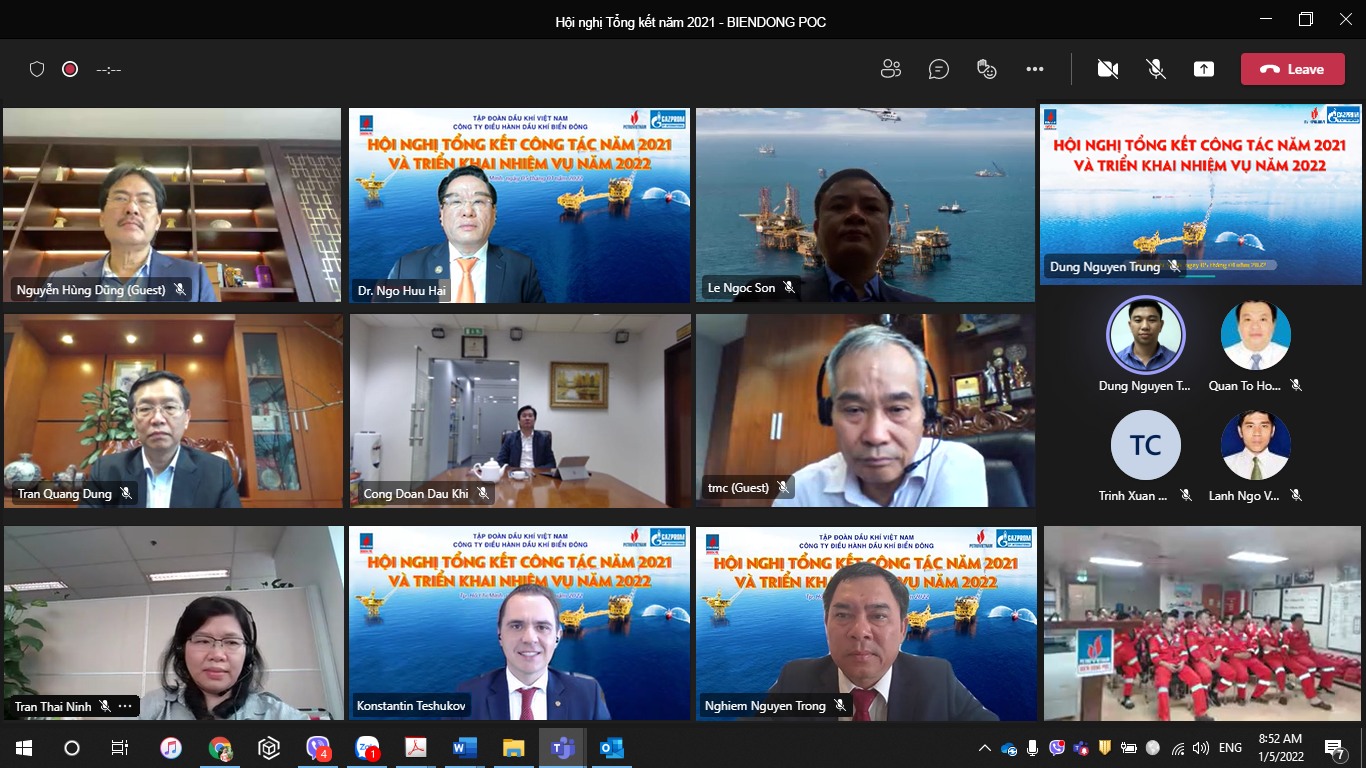Select Dung Nguyen Trung shared video tile
Viewport: 1366px width, 768px height.
coord(1200,194)
